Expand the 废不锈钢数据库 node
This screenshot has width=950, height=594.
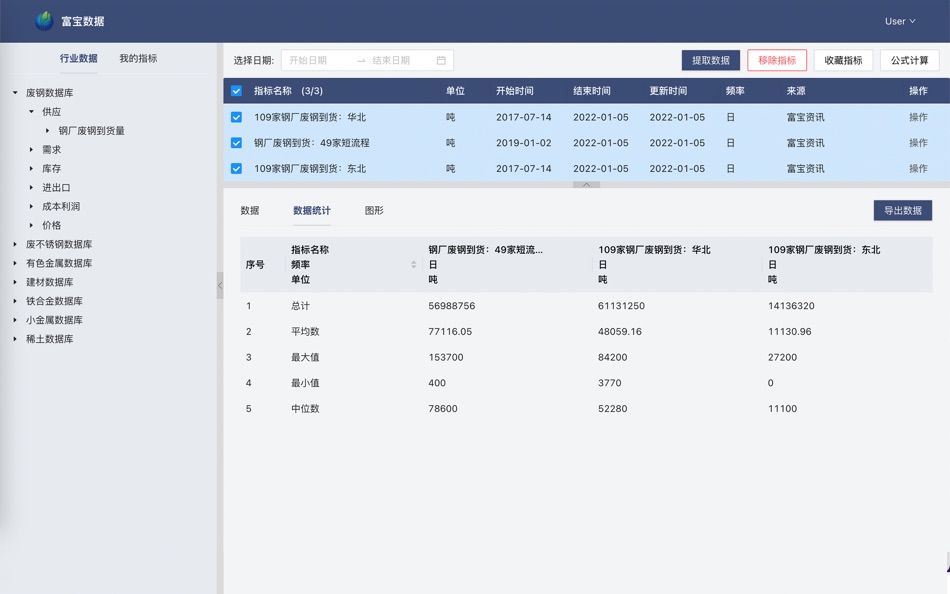(15, 244)
